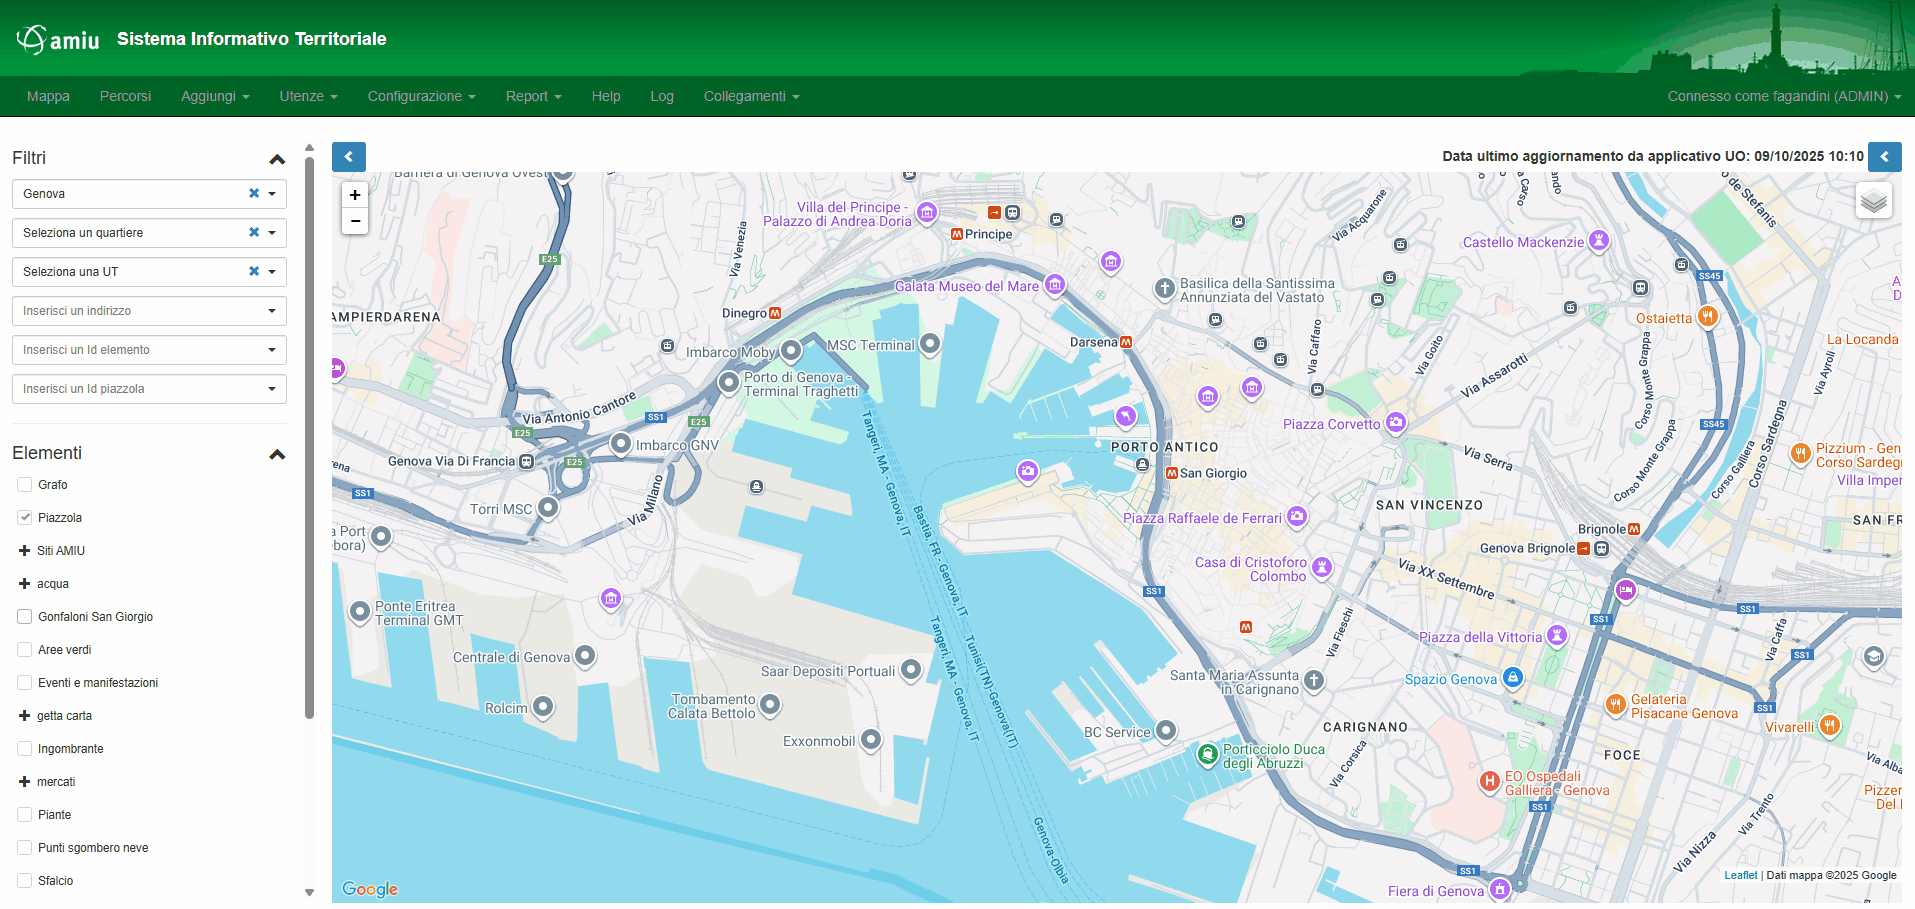Screen dimensions: 1915x909
Task: Select the Ostaietta restaurant marker
Action: point(1708,317)
